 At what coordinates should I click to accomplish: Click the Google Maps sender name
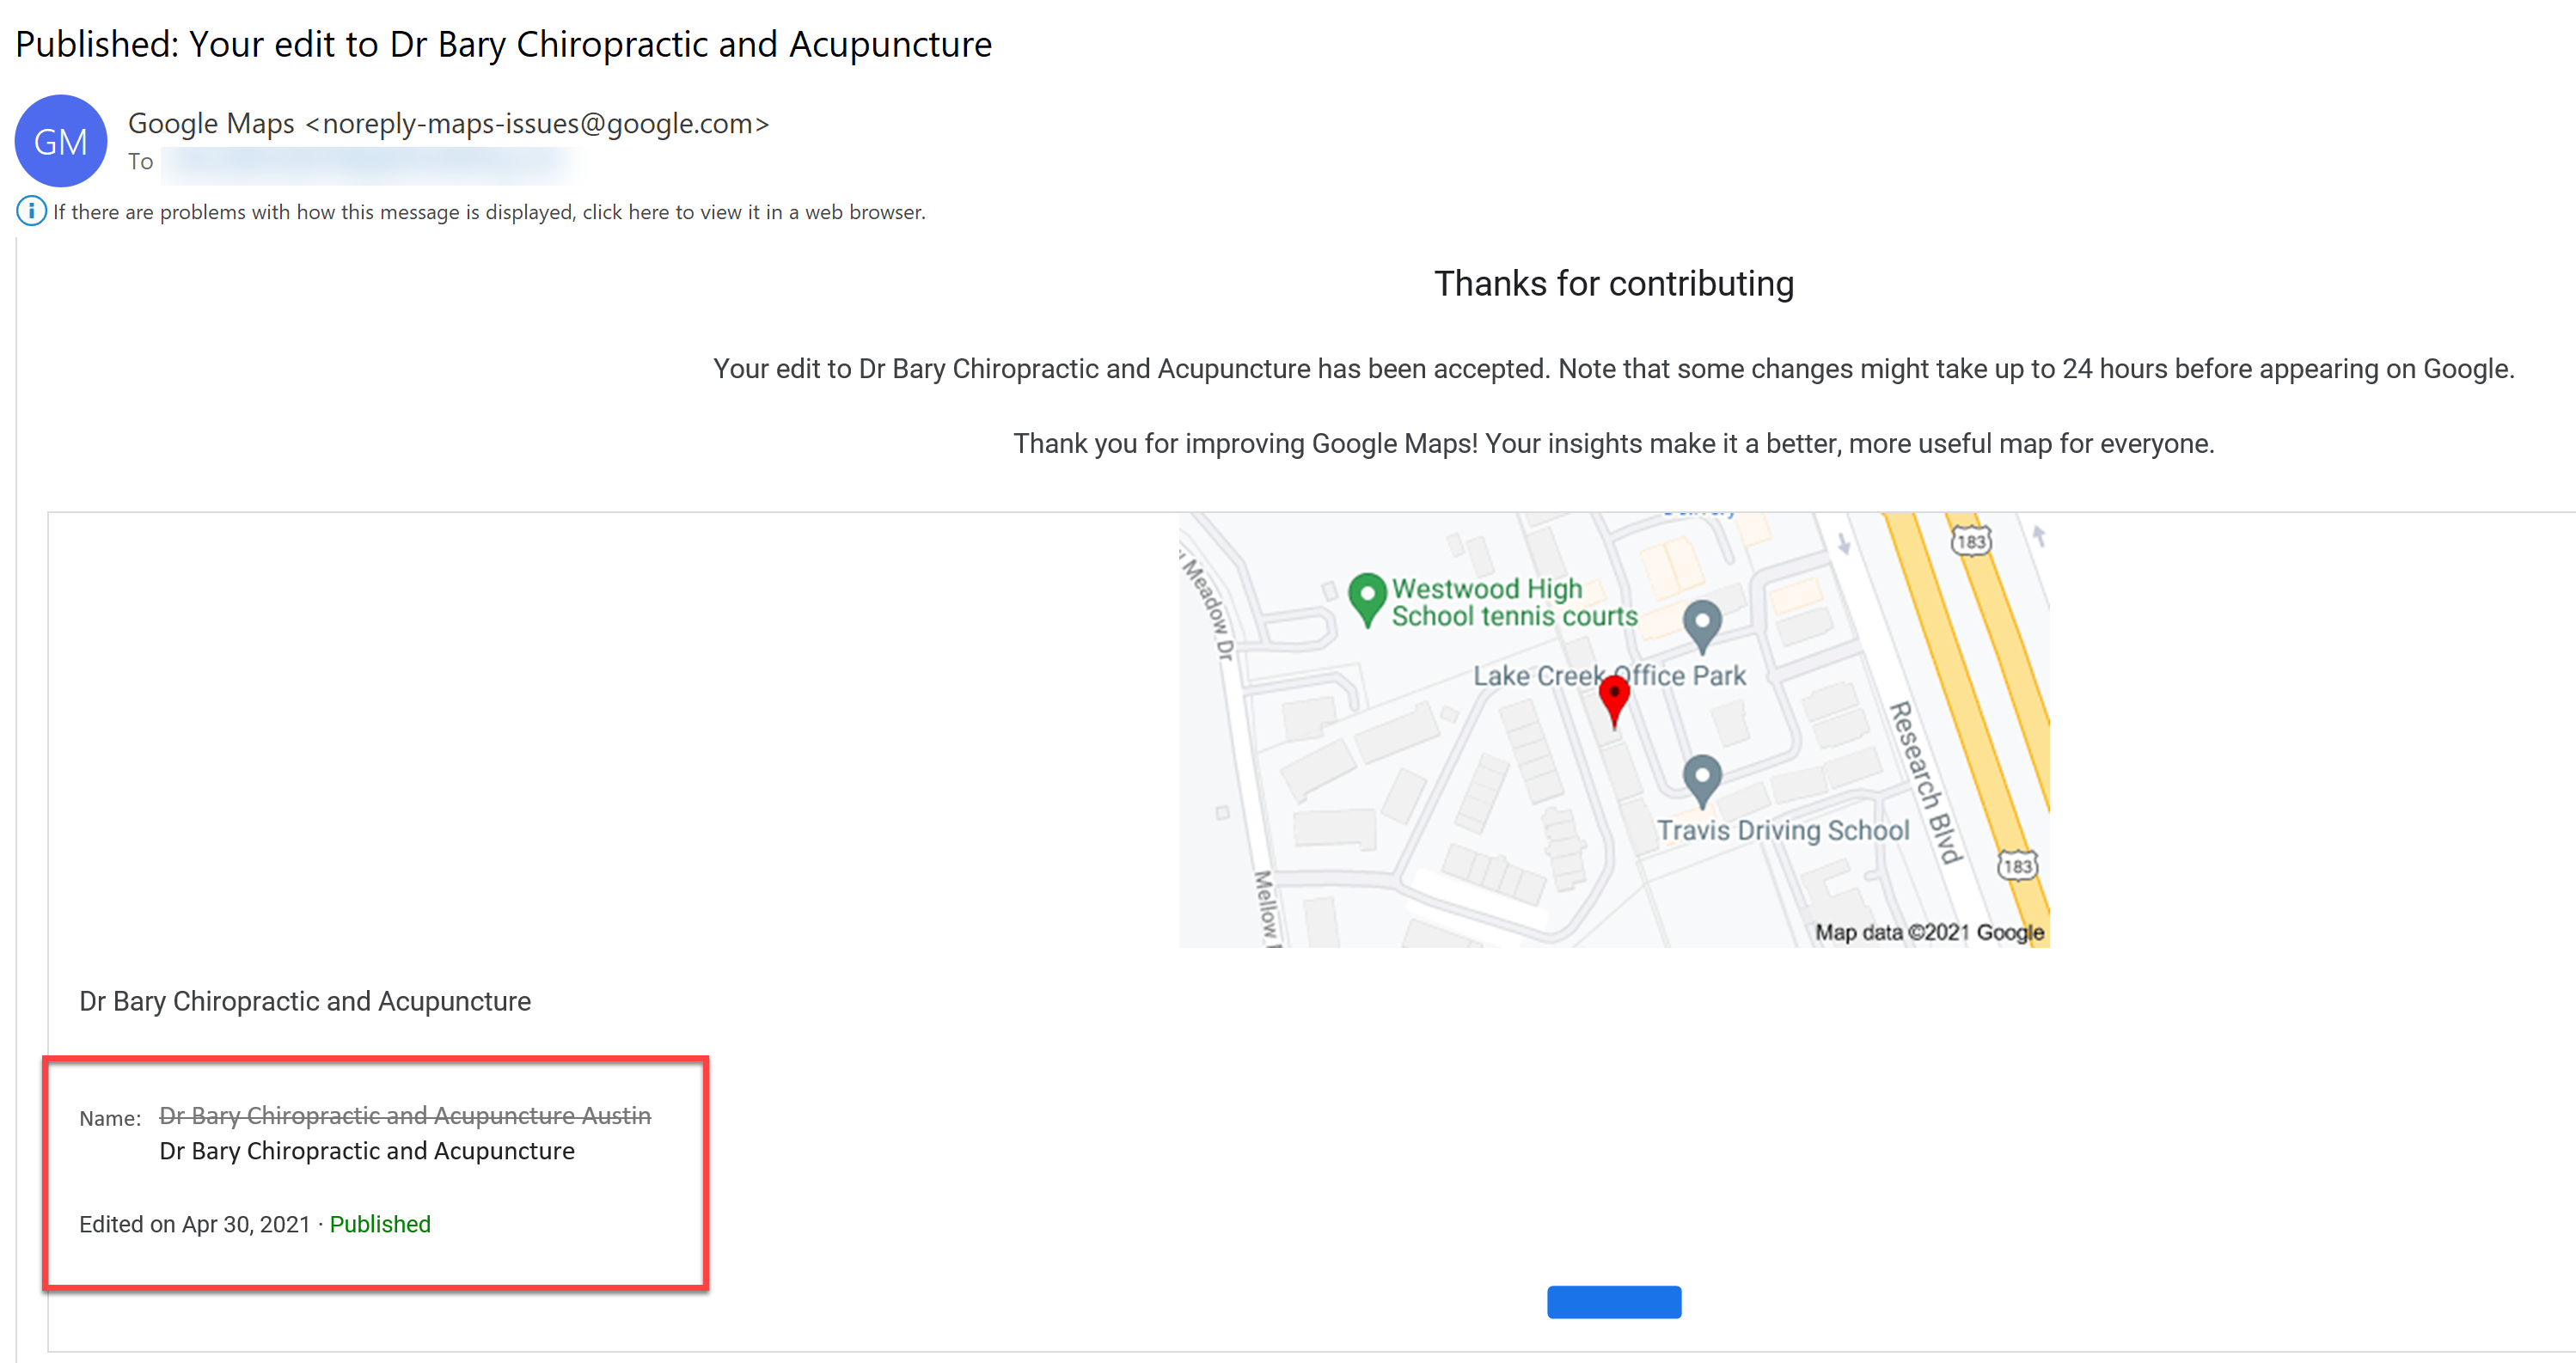click(x=211, y=123)
